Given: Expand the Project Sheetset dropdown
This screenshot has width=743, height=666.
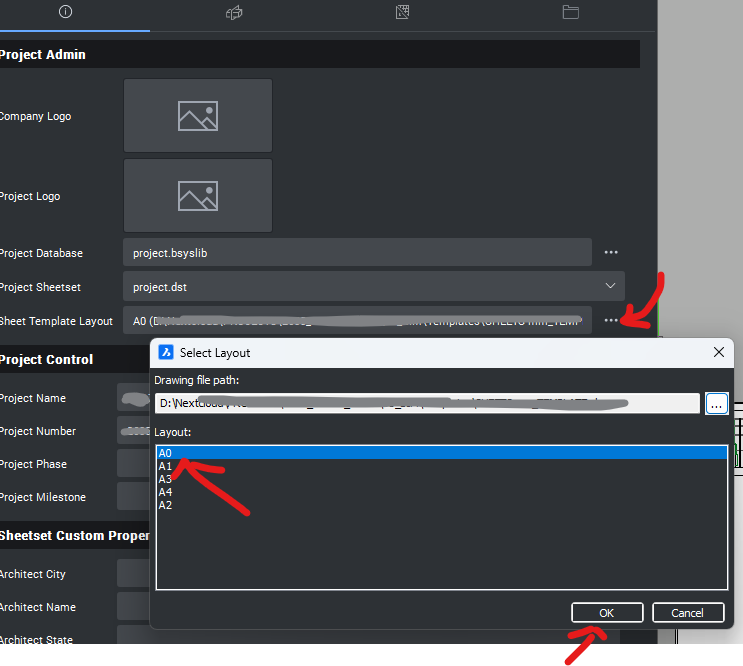Looking at the screenshot, I should coord(610,286).
